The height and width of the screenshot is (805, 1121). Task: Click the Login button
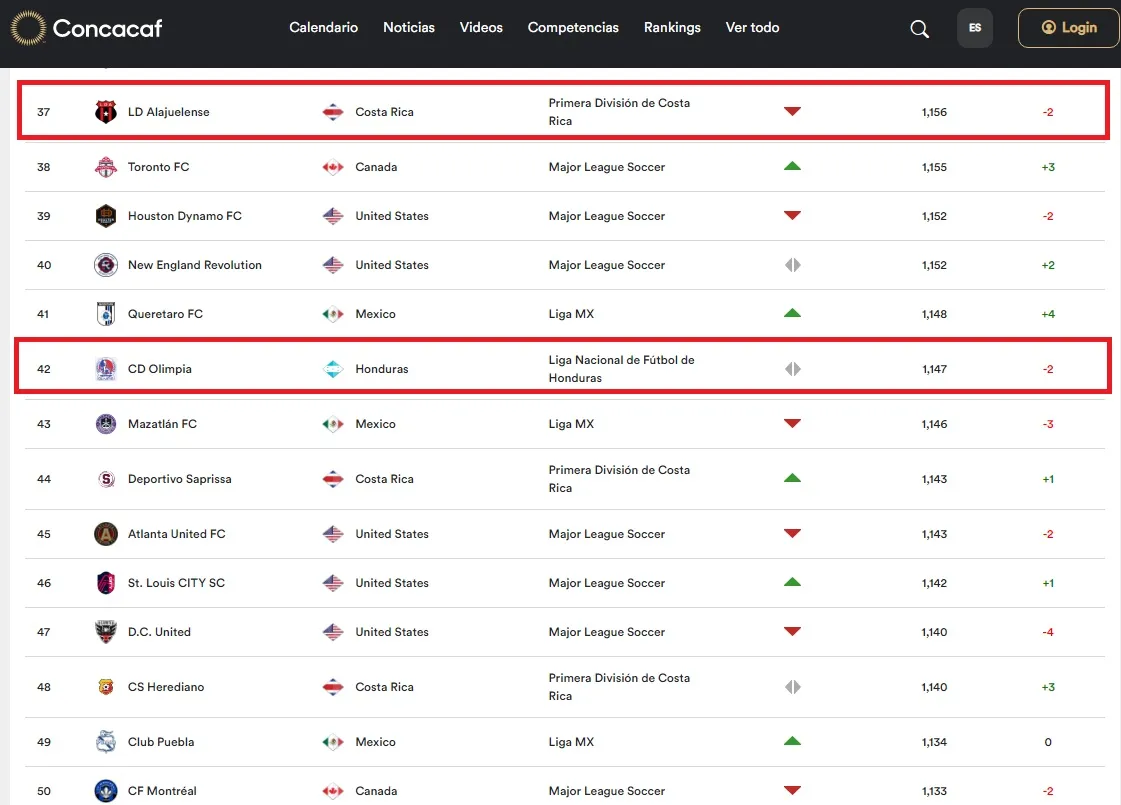[x=1068, y=28]
